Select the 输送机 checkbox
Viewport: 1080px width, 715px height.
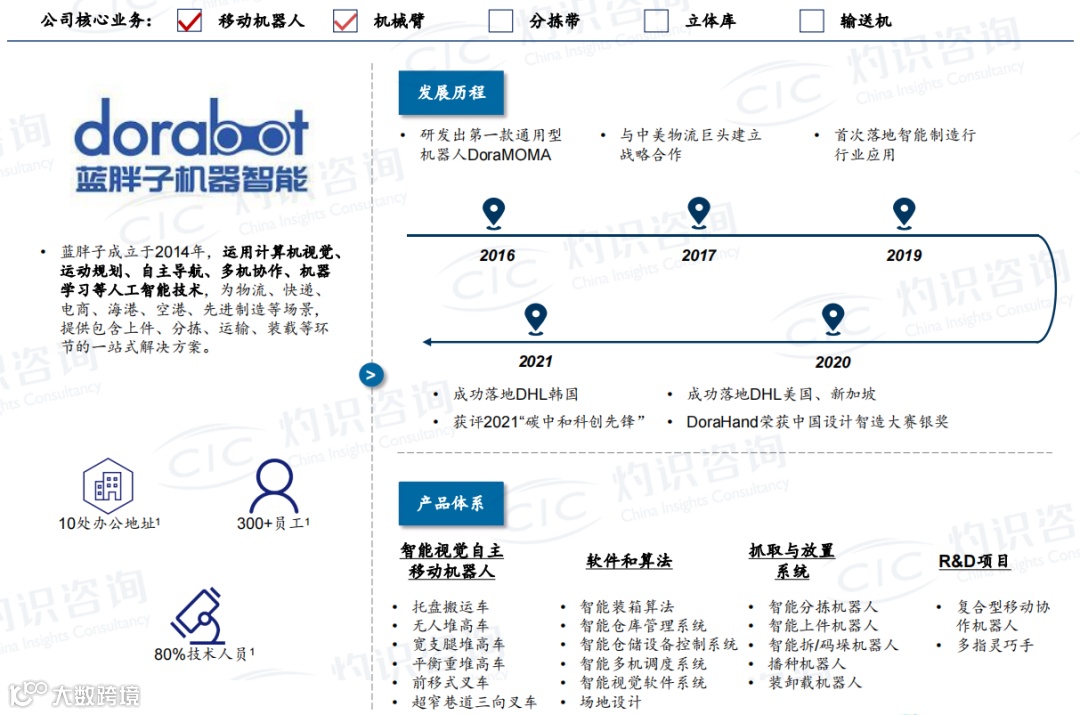coord(812,21)
